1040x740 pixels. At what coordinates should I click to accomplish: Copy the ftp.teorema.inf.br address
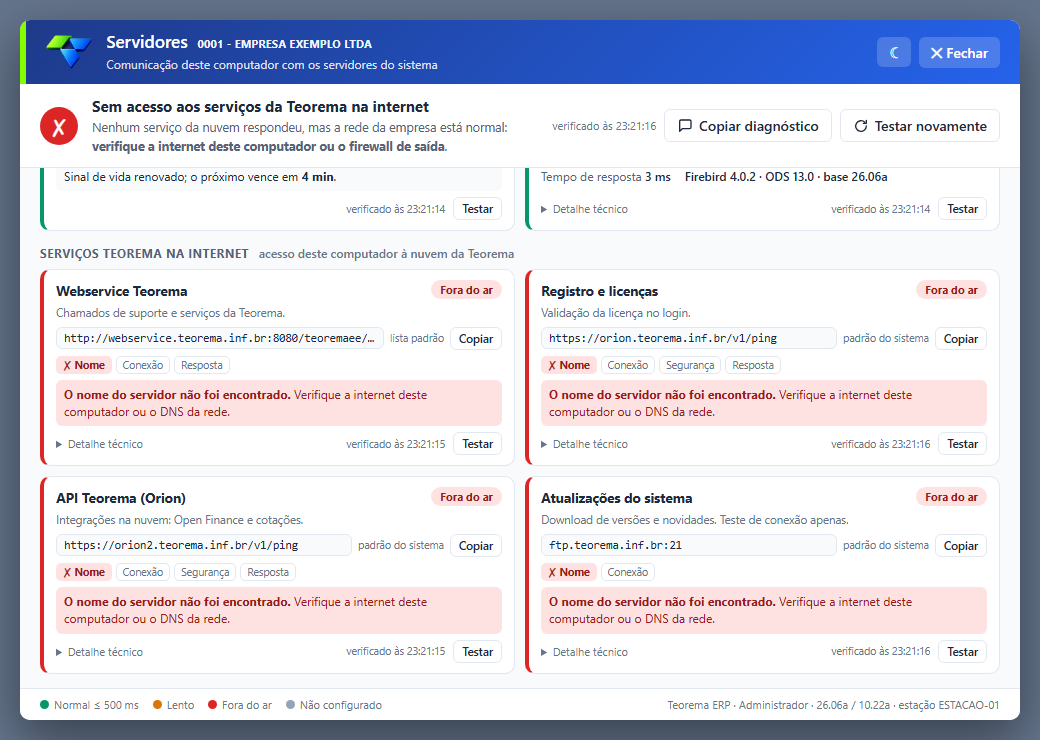tap(961, 546)
